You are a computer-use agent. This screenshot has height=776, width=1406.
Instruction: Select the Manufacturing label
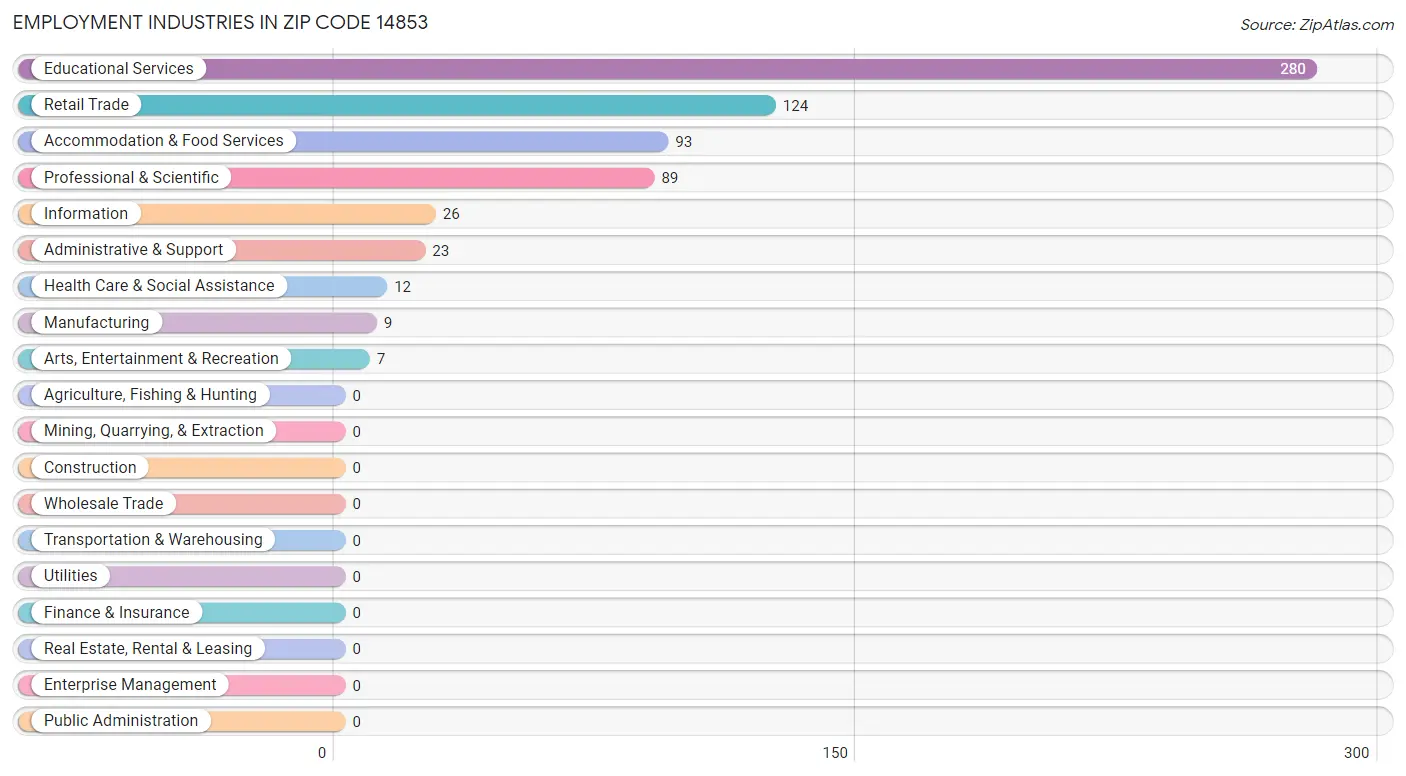(x=96, y=322)
